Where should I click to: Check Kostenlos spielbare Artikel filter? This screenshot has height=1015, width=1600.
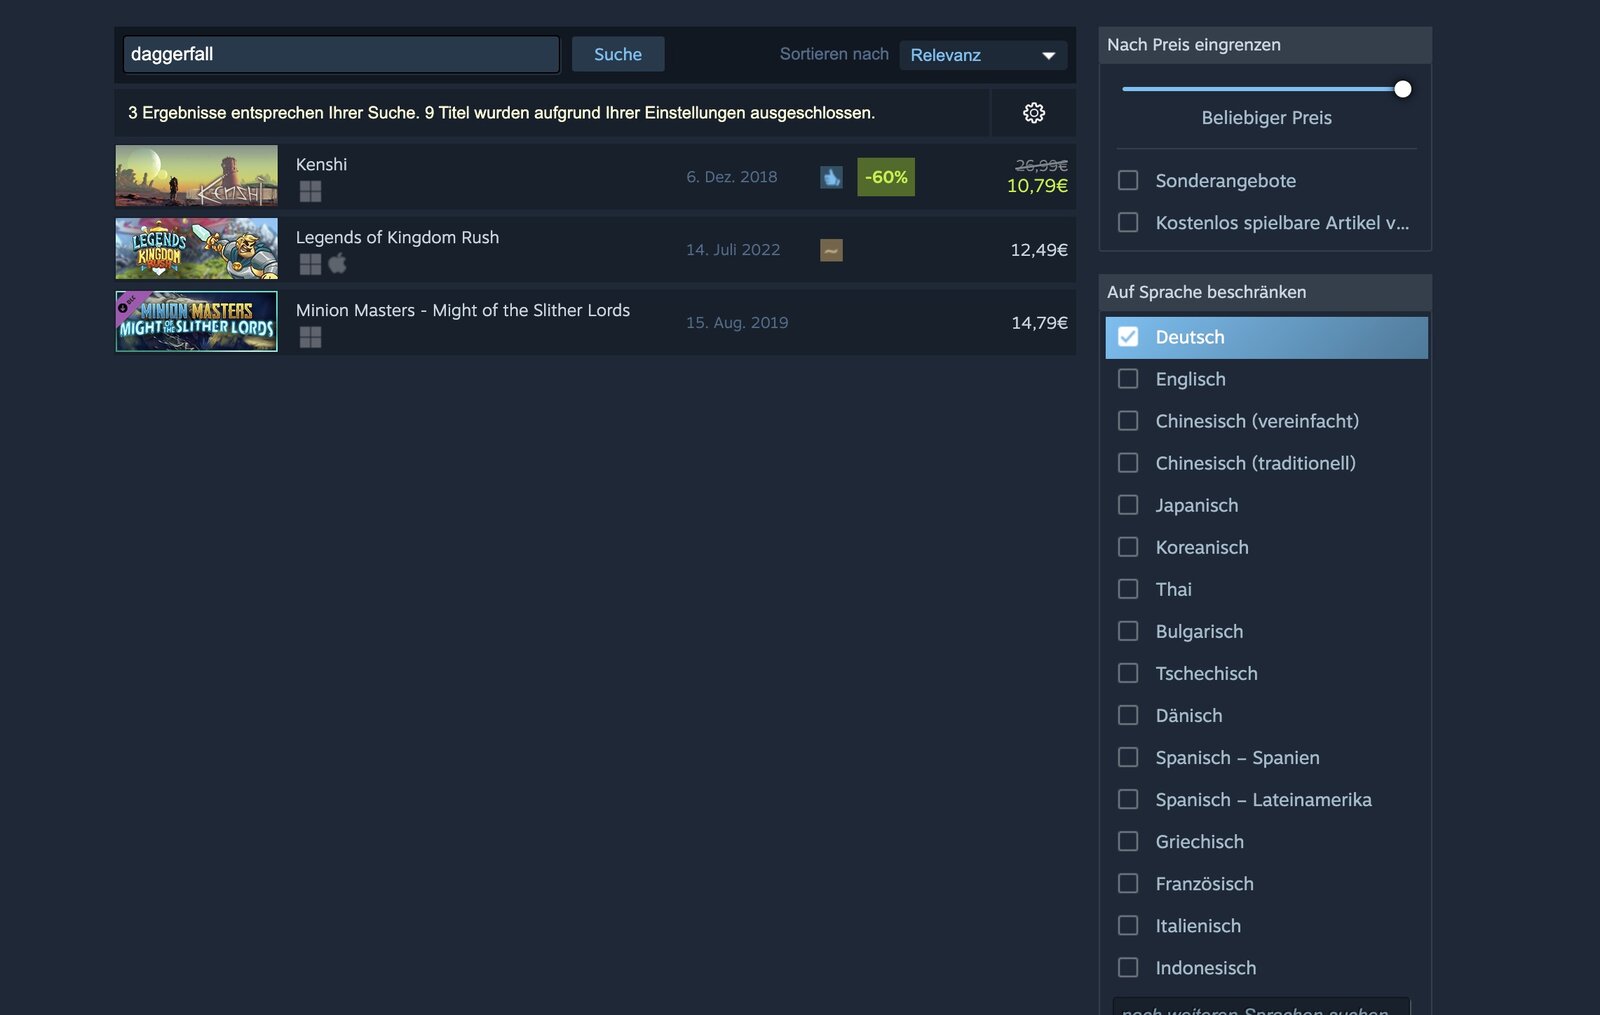tap(1128, 222)
